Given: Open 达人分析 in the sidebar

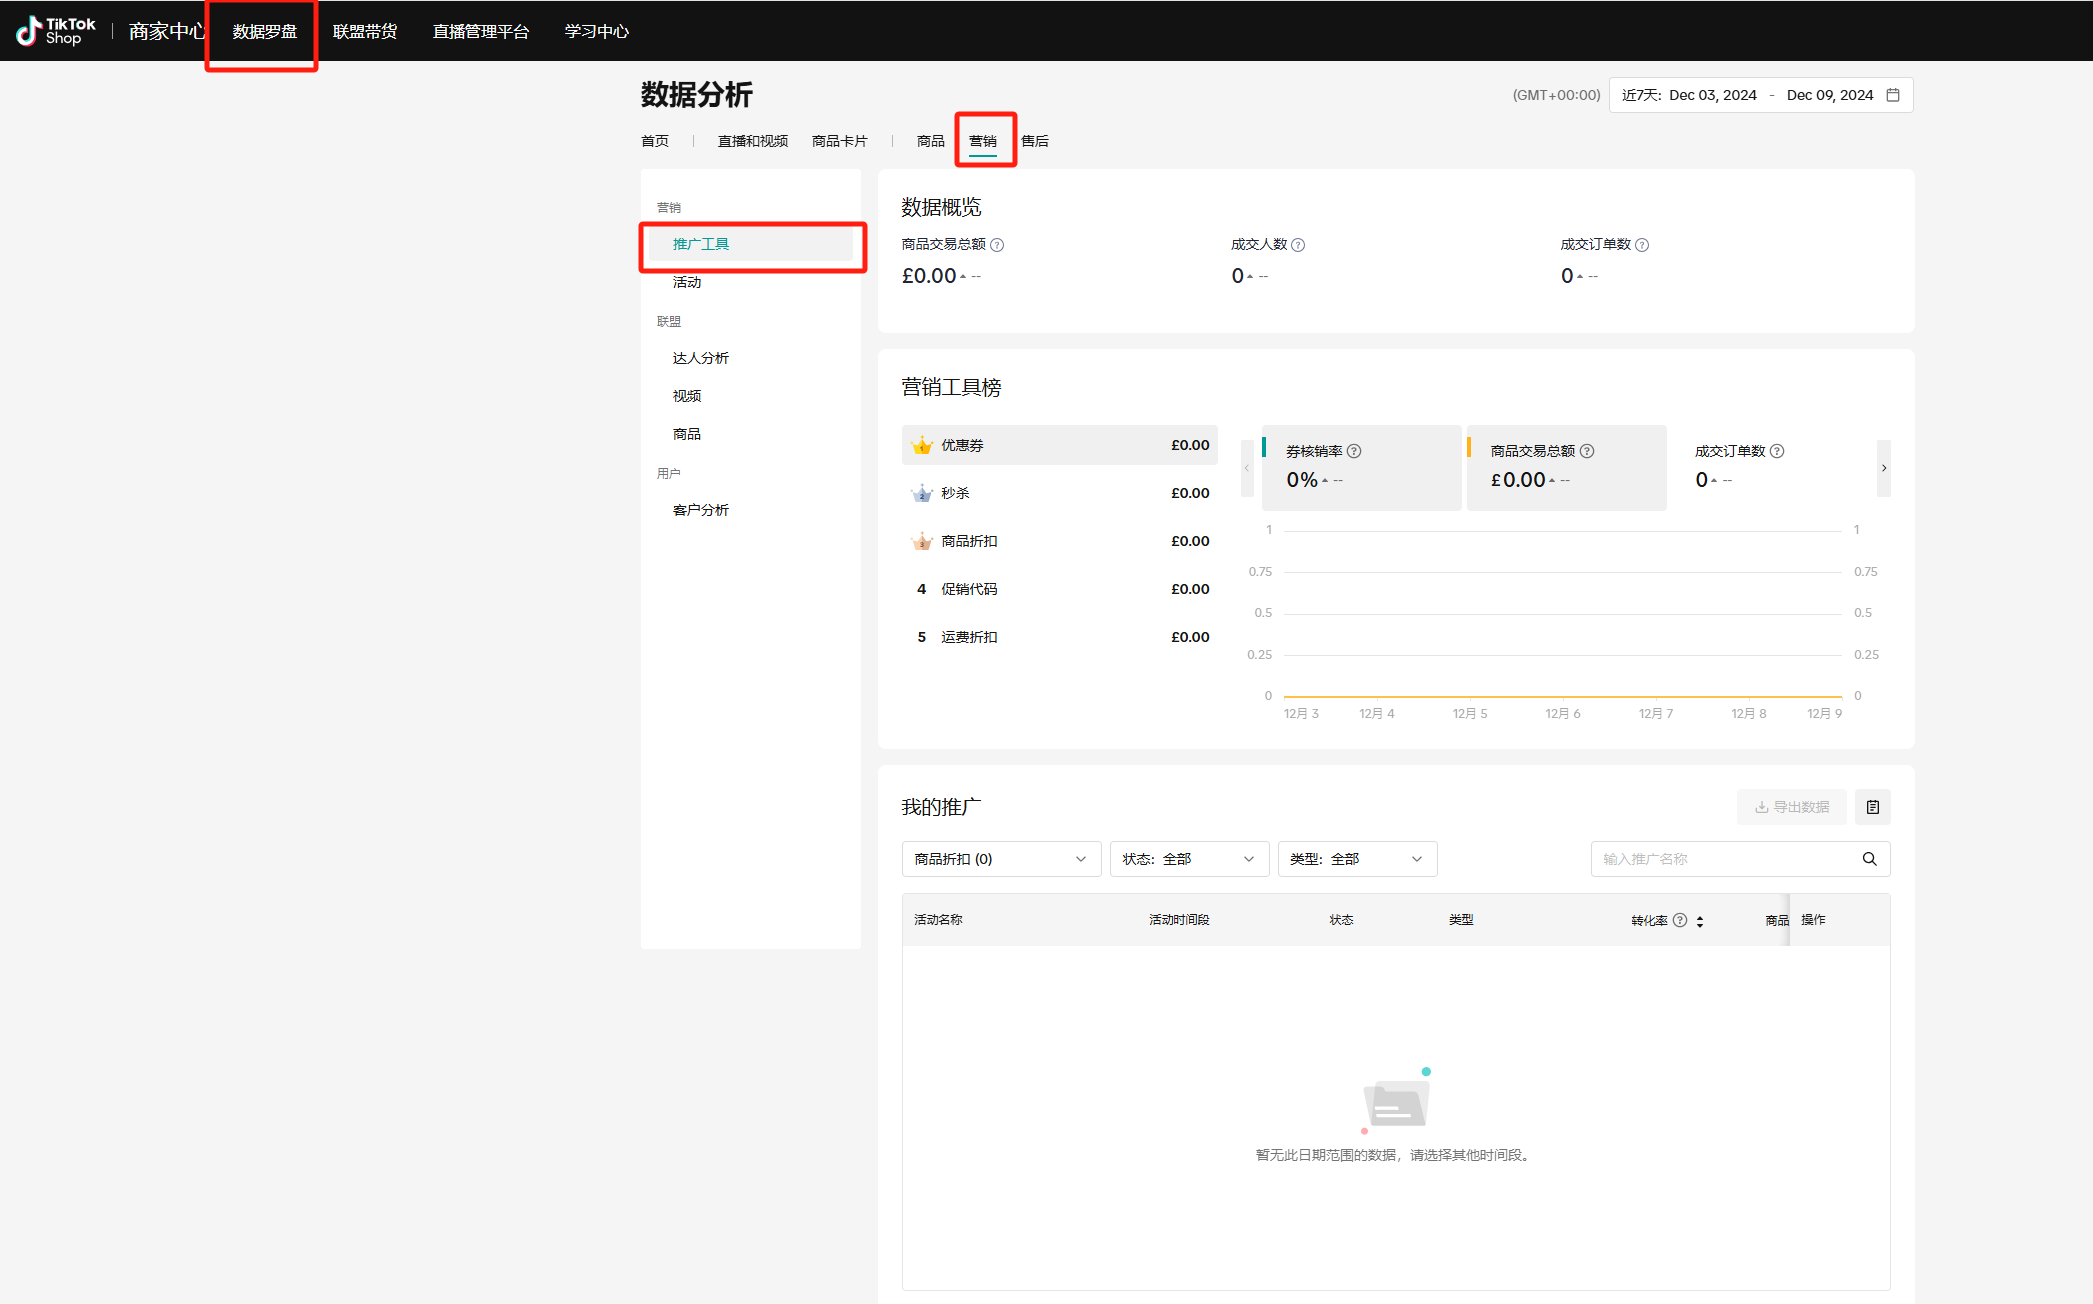Looking at the screenshot, I should [x=700, y=358].
